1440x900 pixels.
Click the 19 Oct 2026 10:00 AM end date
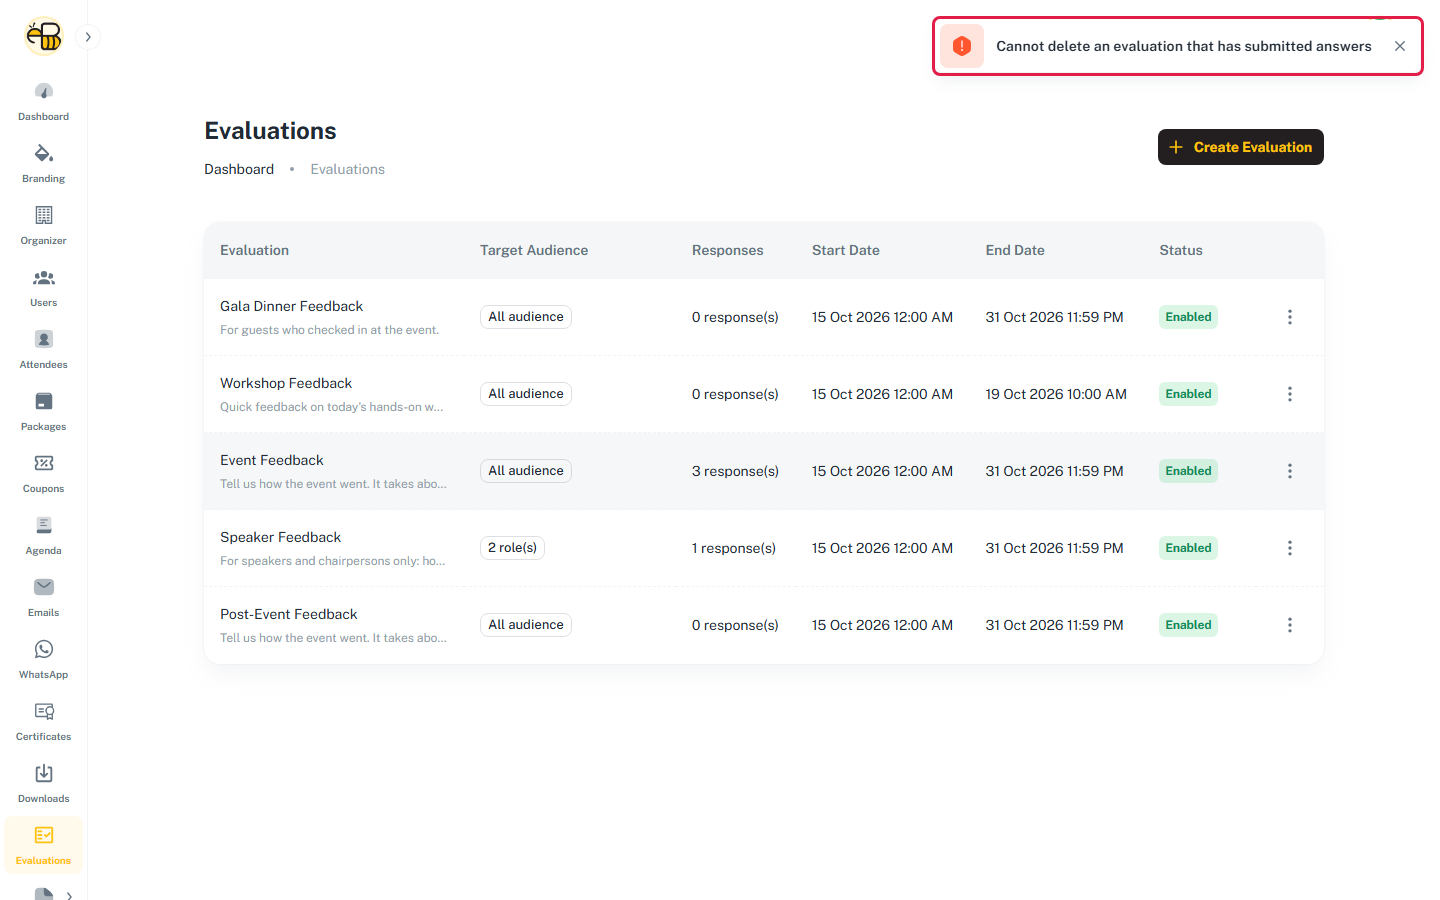tap(1056, 394)
